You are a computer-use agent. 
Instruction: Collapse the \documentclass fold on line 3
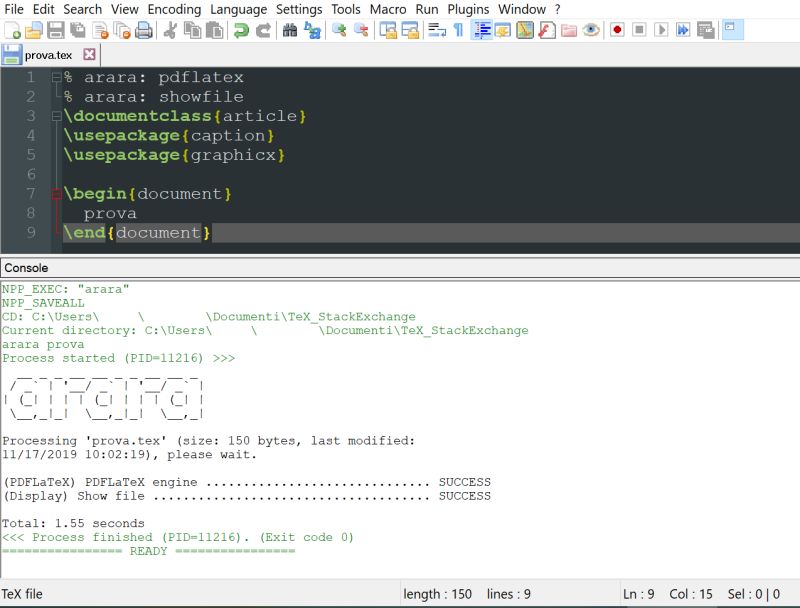[x=56, y=116]
